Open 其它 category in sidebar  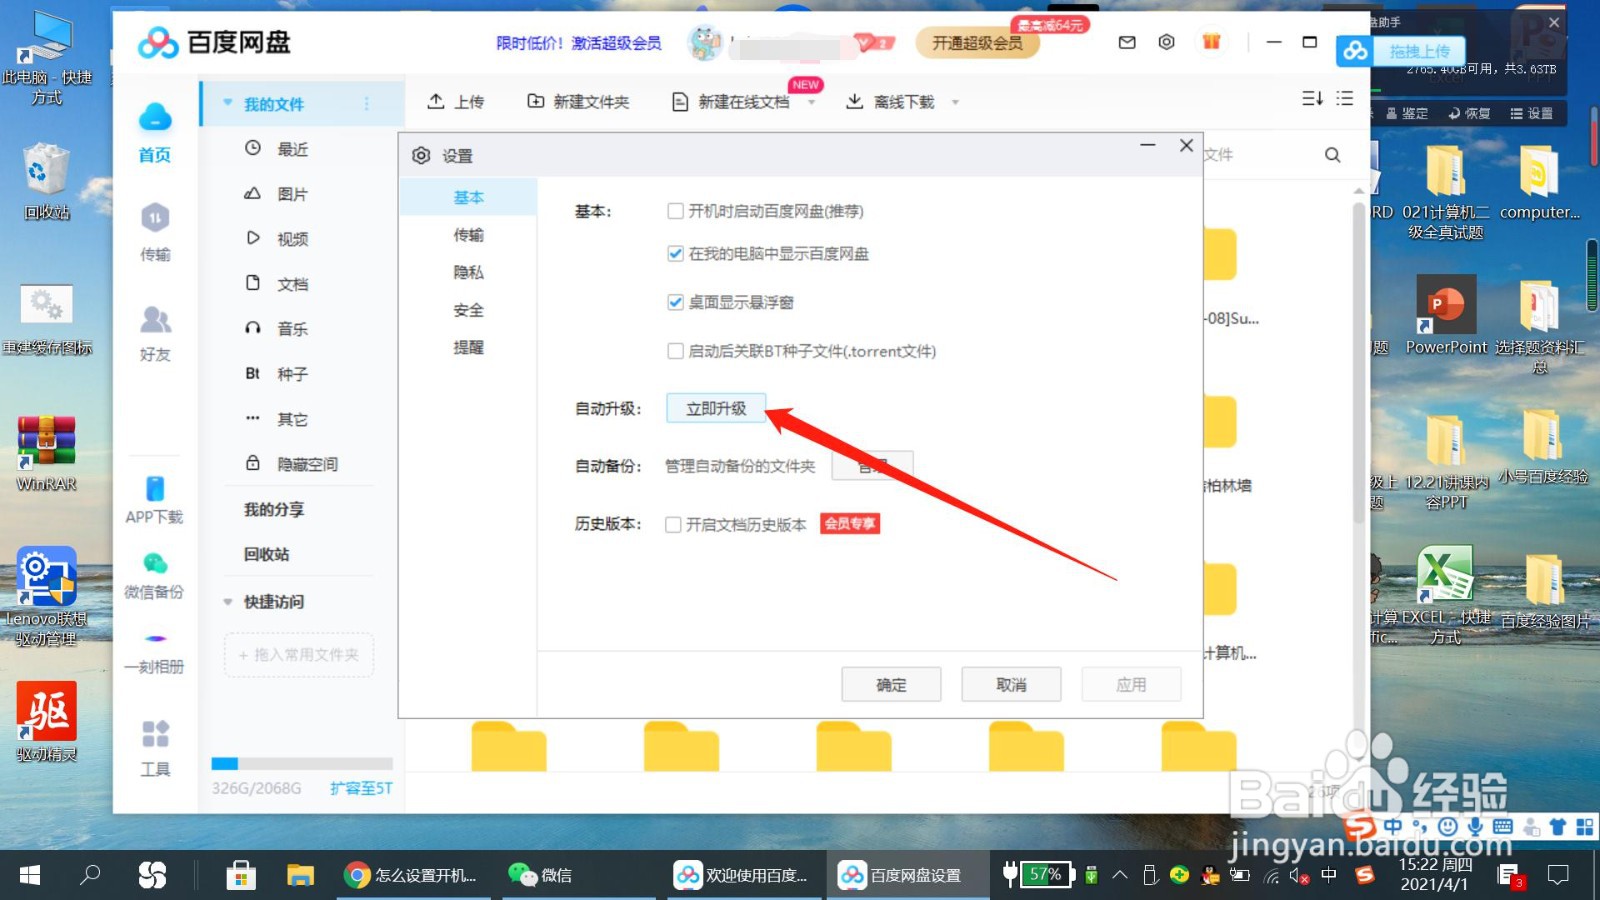point(277,419)
